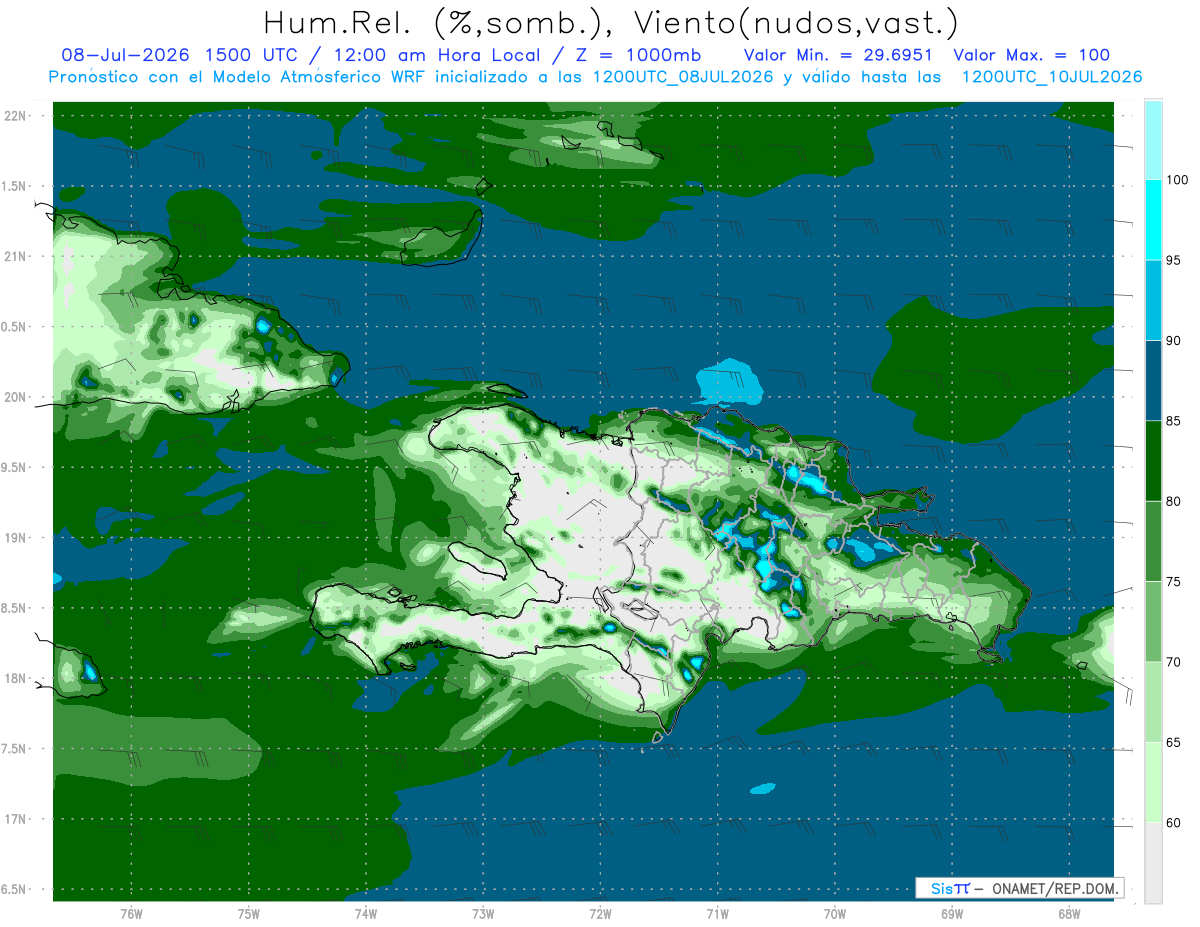
Task: Click the '75W' longitude label
Action: tap(249, 914)
